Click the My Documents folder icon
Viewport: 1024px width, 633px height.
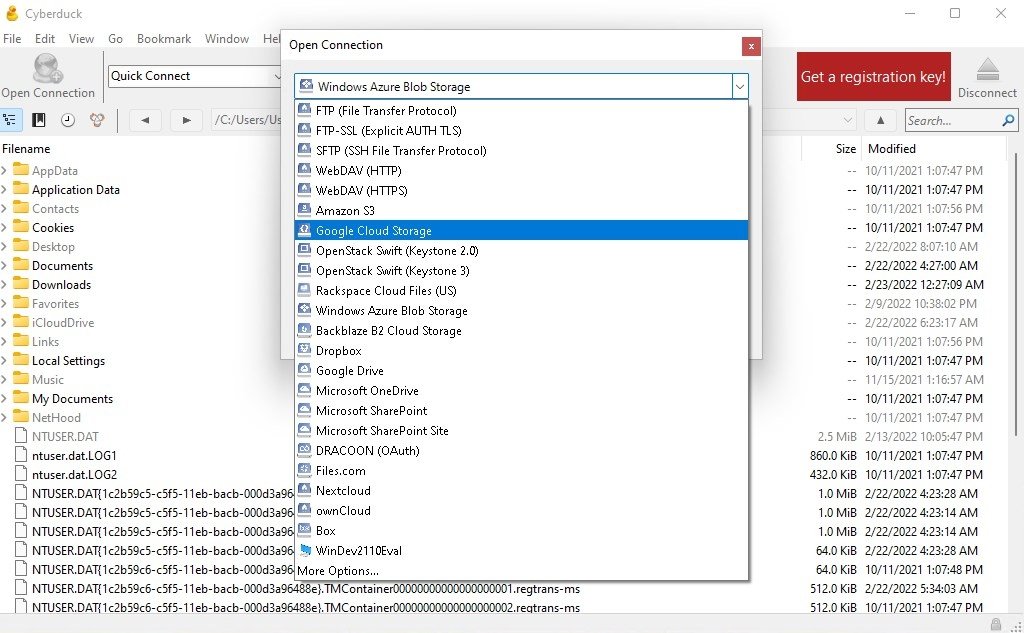pos(21,398)
